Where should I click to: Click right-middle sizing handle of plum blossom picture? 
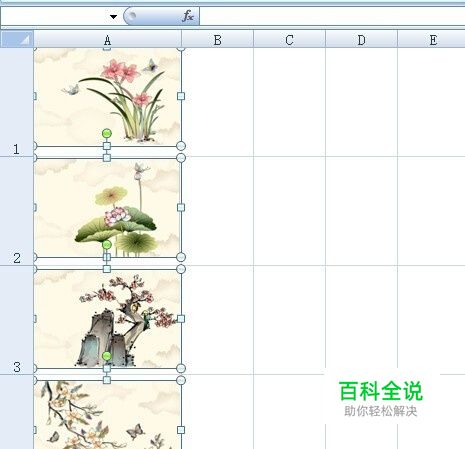181,319
